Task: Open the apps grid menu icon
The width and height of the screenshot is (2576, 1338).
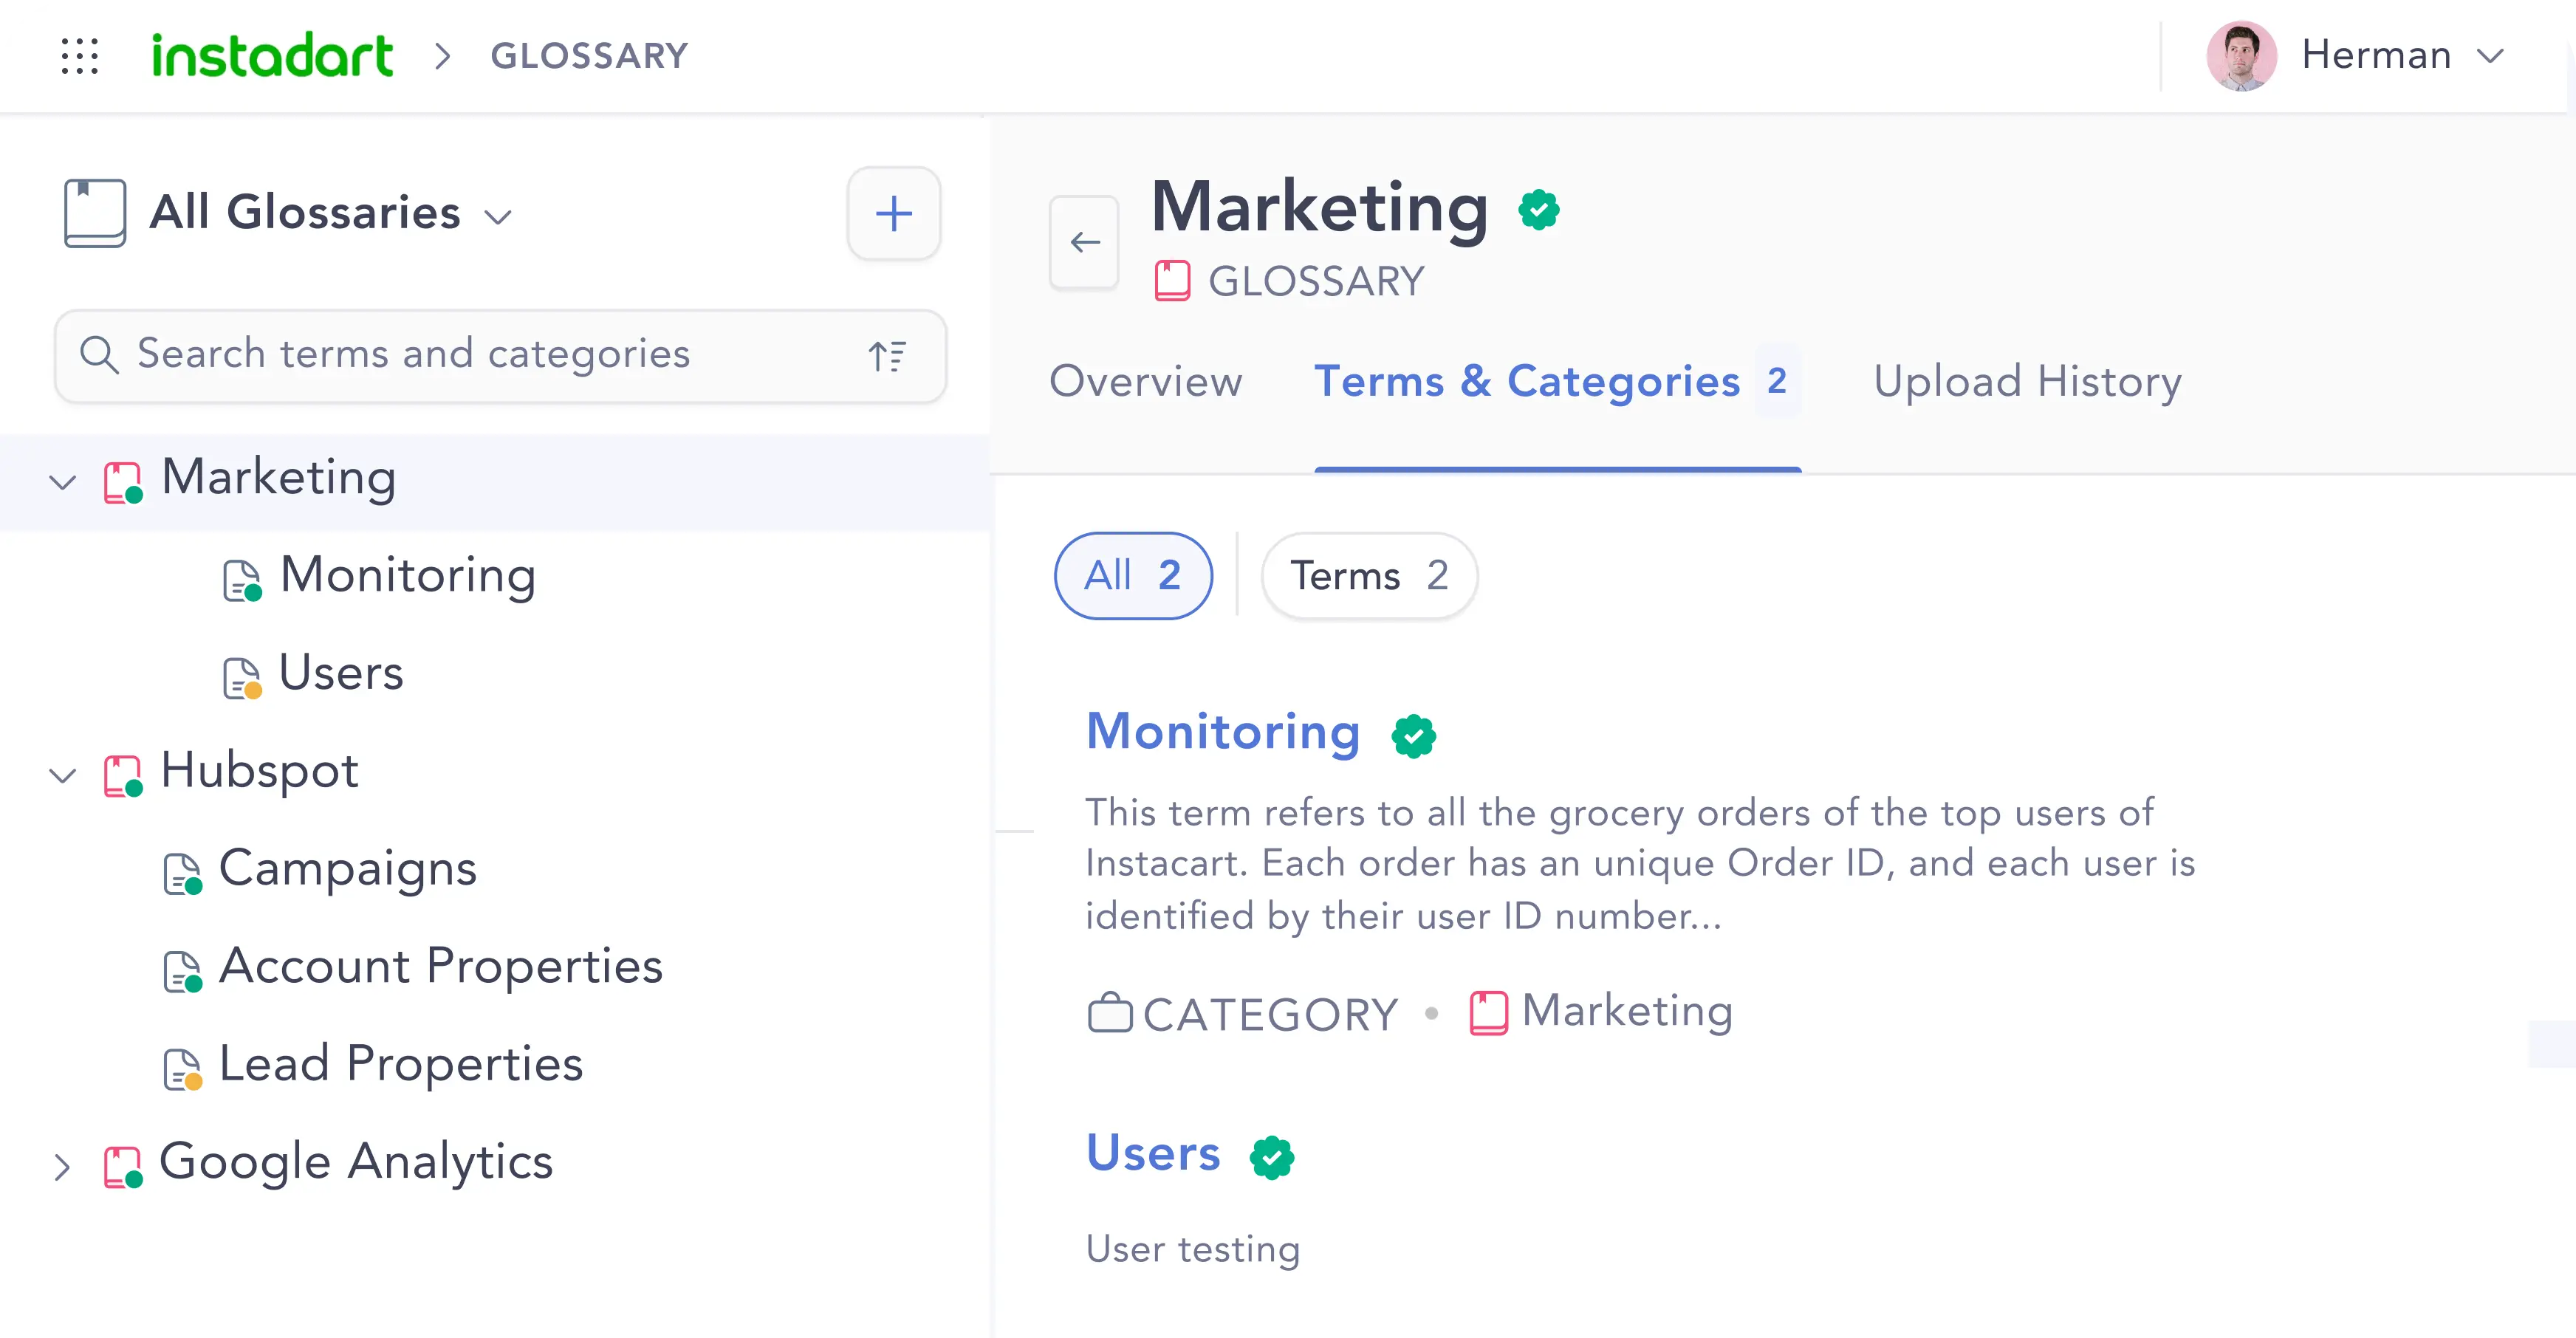Action: [x=79, y=56]
